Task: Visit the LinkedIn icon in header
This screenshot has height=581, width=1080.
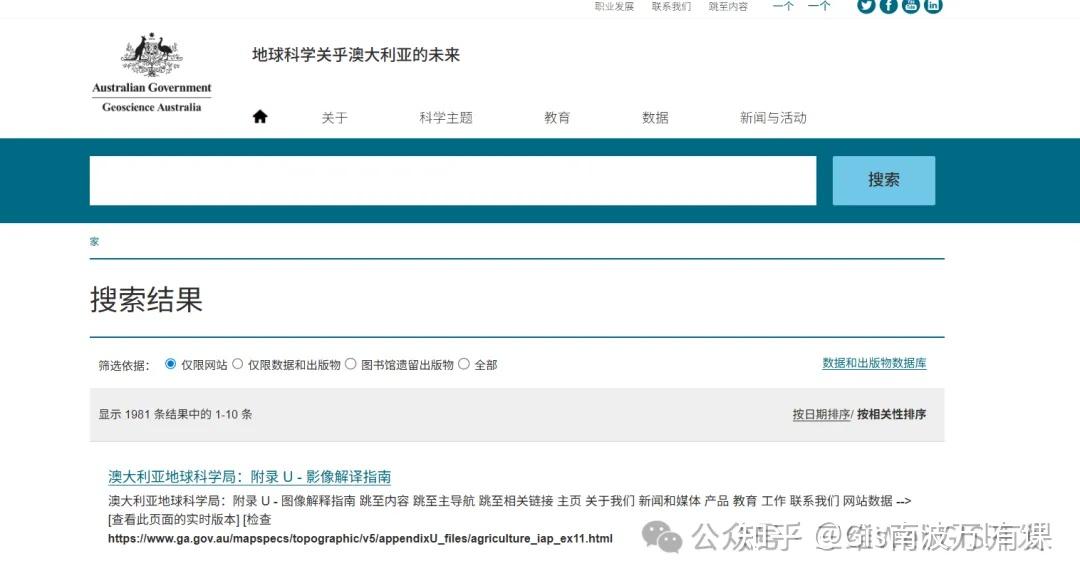Action: [932, 6]
